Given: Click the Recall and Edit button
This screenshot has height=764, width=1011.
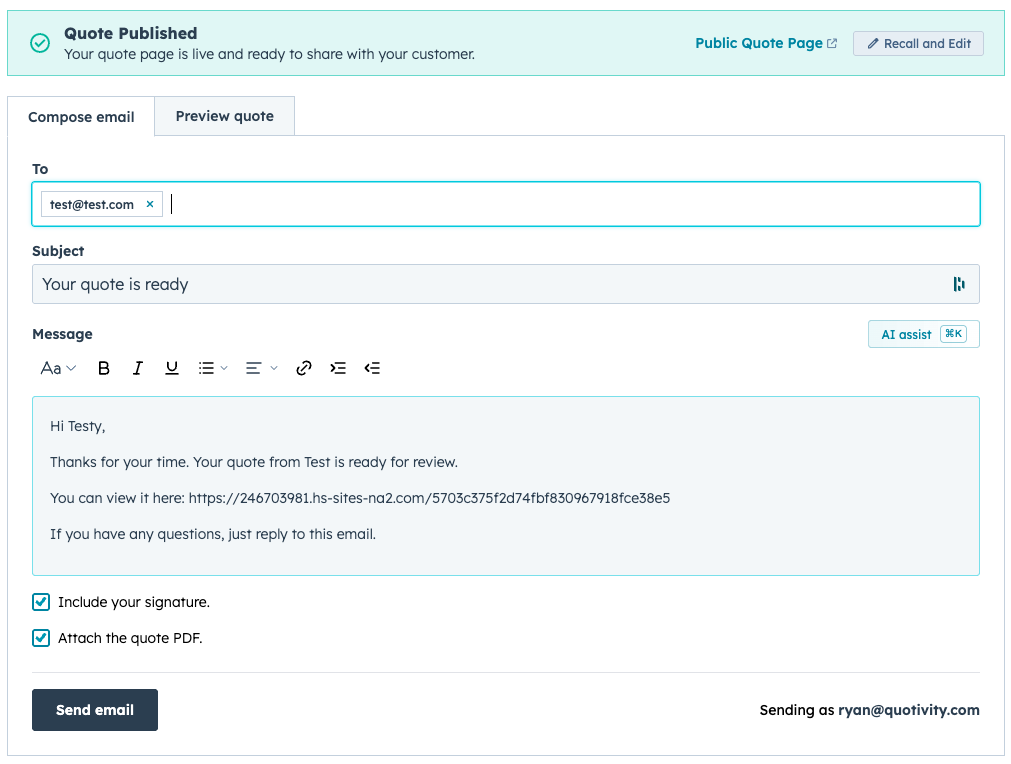Looking at the screenshot, I should (x=918, y=43).
